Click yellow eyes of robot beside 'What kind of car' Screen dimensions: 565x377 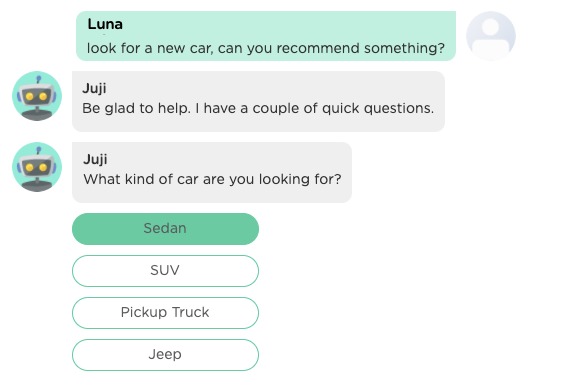36,168
